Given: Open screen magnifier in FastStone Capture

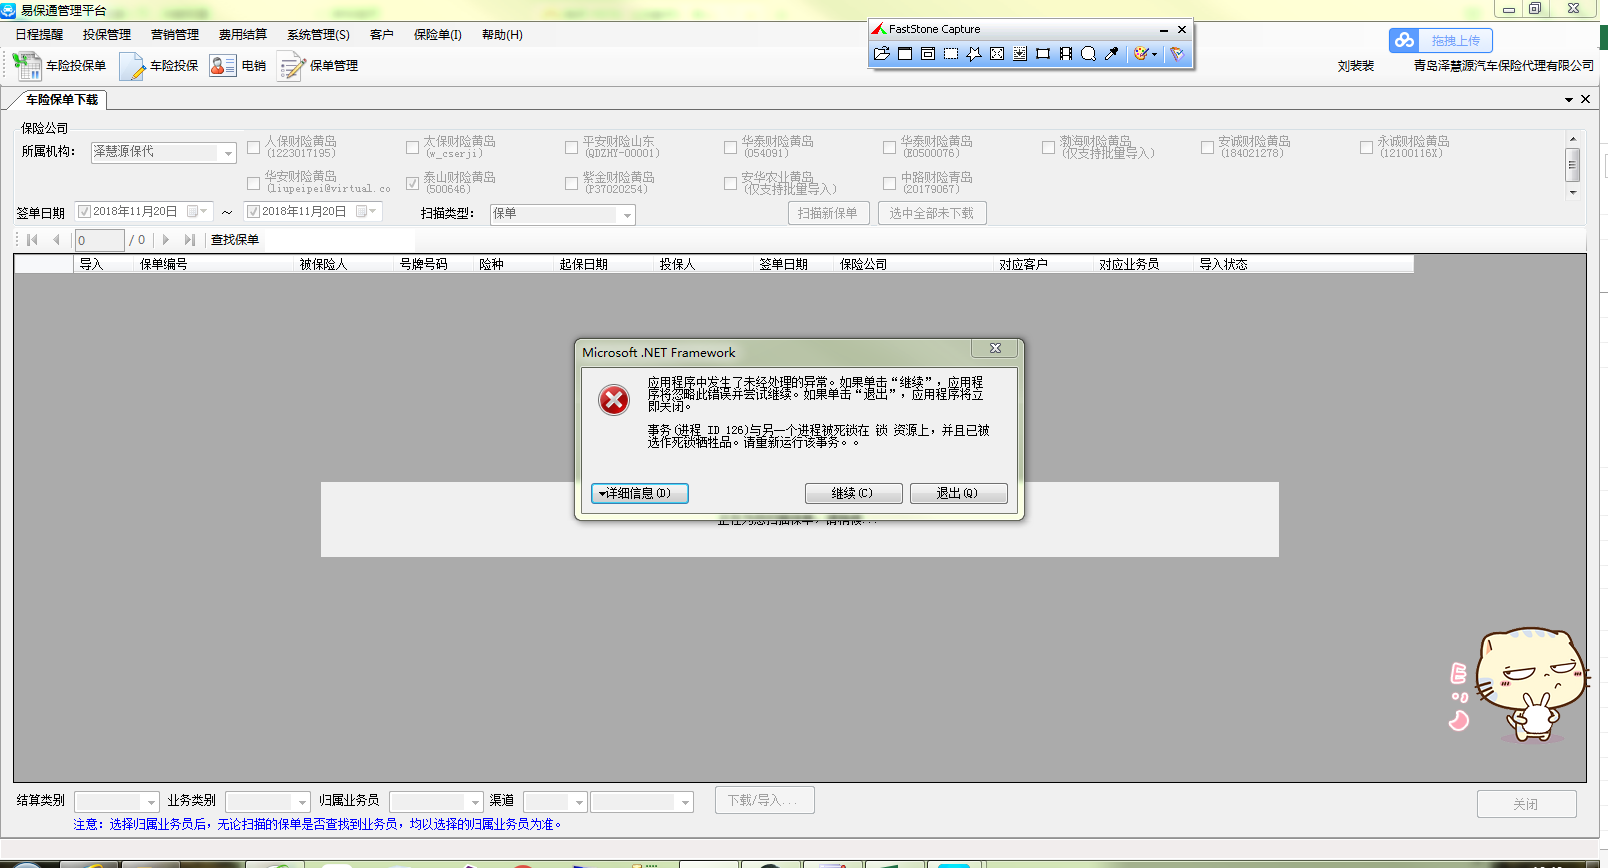Looking at the screenshot, I should pos(1089,54).
